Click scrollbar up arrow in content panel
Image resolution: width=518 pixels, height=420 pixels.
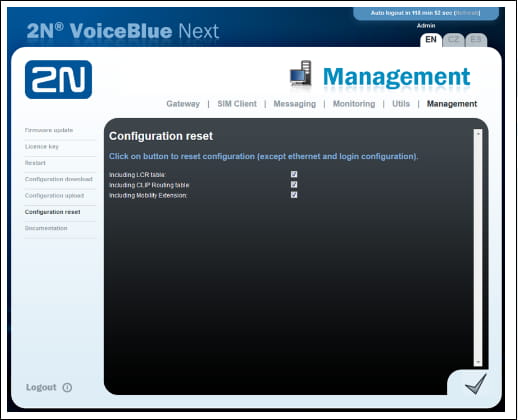478,133
